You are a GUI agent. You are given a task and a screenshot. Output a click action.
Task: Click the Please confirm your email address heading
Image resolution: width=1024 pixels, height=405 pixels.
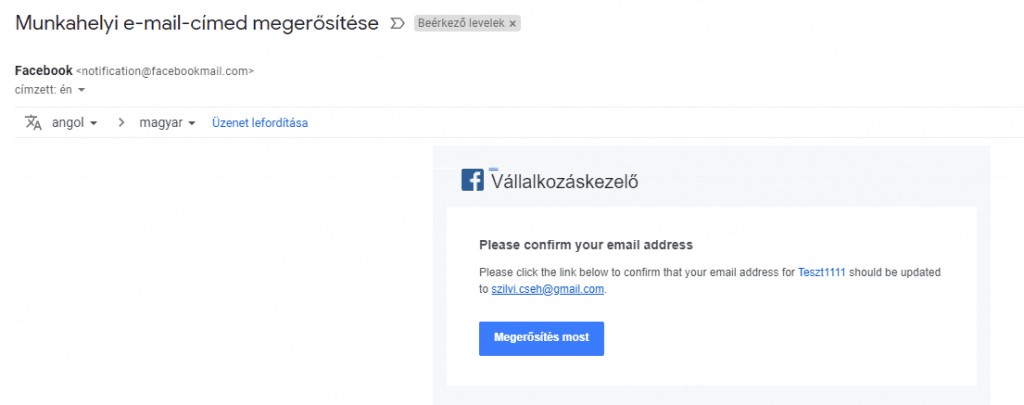coord(586,244)
